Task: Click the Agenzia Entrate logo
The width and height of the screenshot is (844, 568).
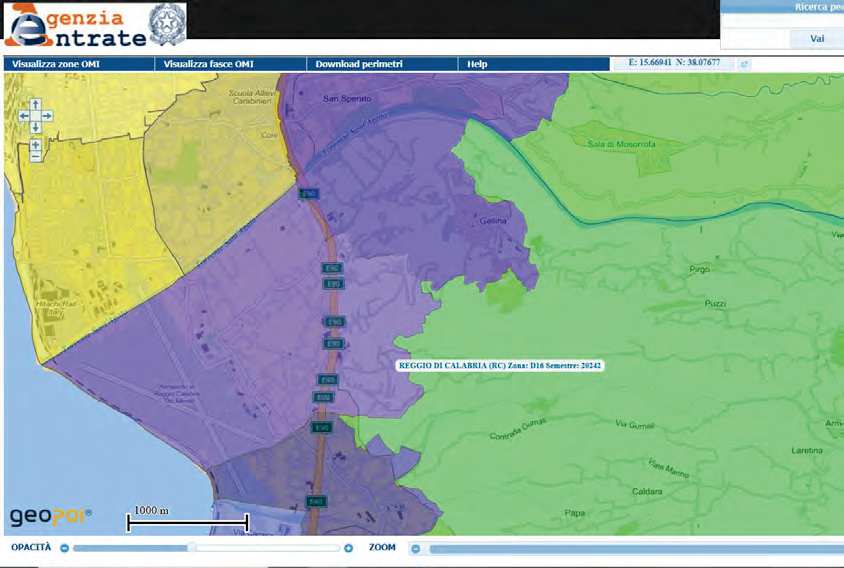Action: tap(93, 26)
